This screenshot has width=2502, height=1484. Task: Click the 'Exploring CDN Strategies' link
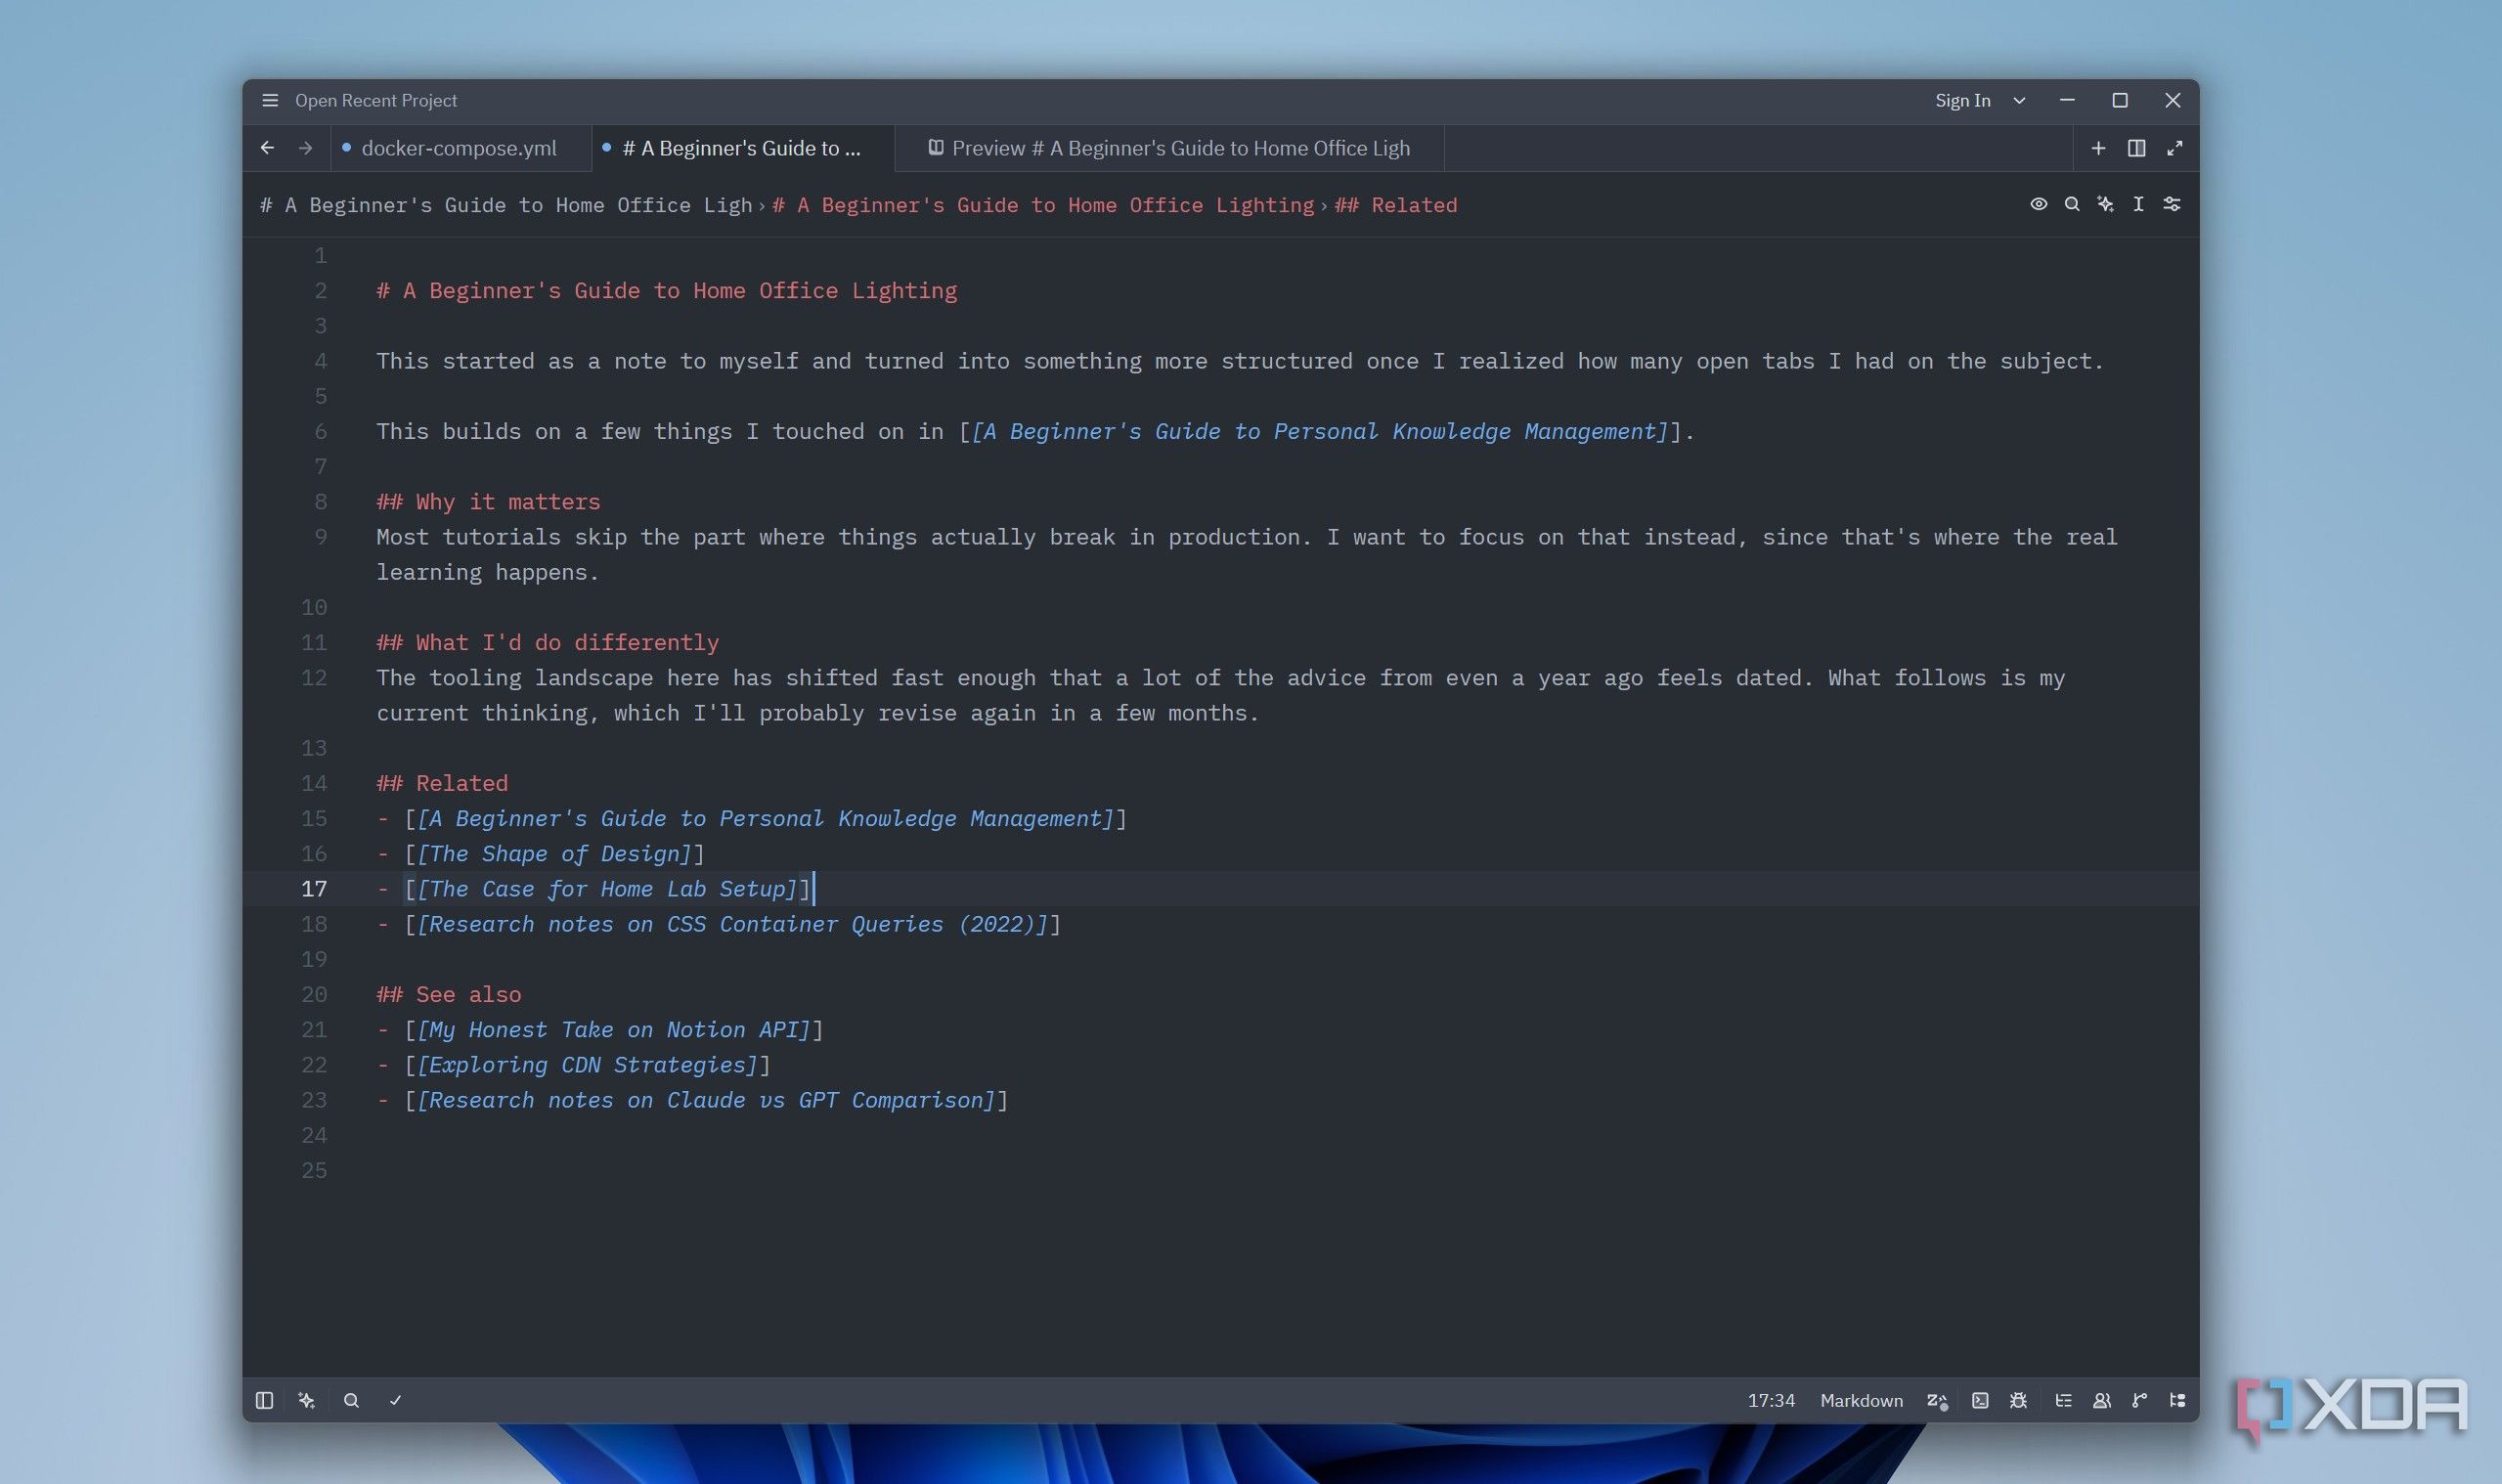click(587, 1065)
